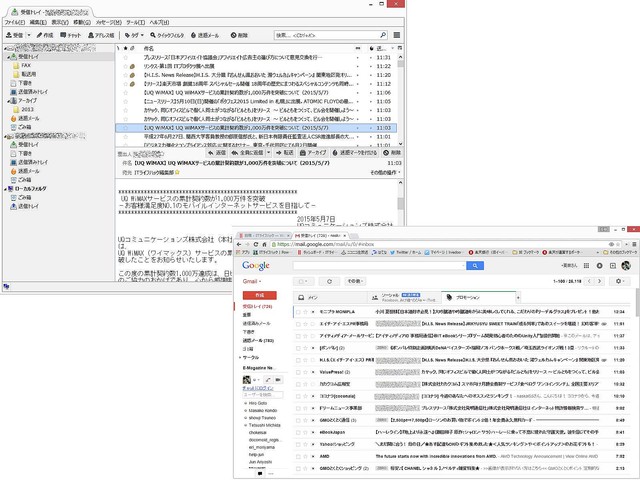This screenshot has height=480, width=640.
Task: Open the アドレス帳 address book
Action: 101,35
